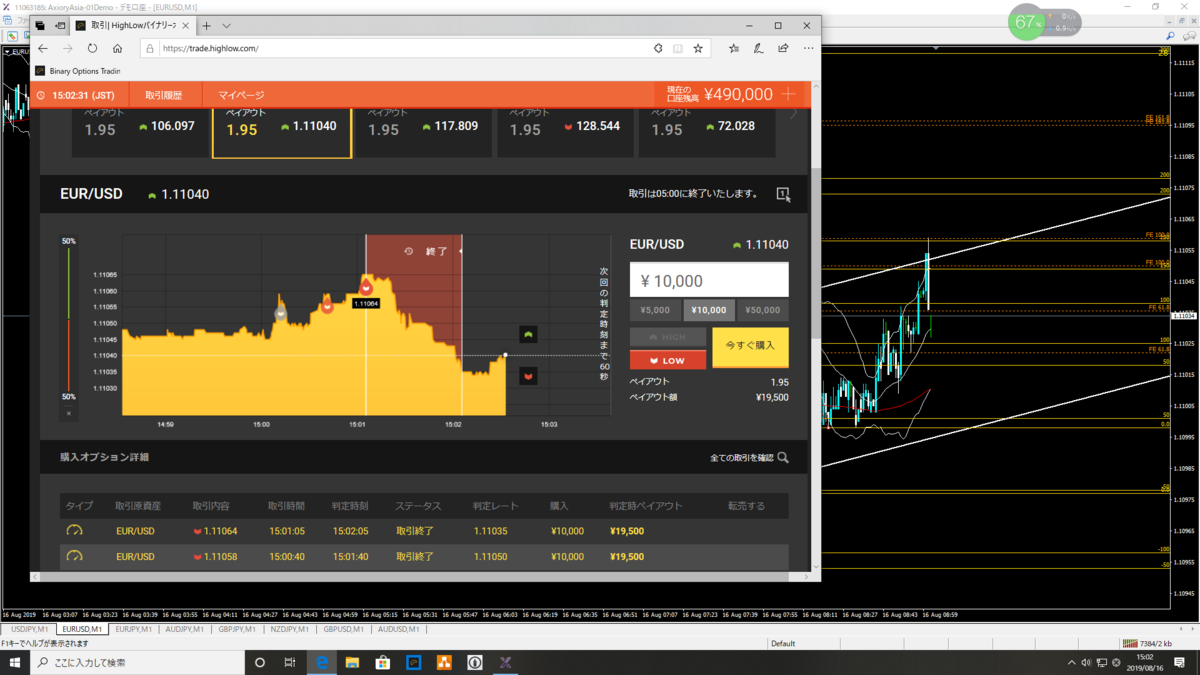Click the Cortana circle on the taskbar
The image size is (1200, 675).
coord(260,662)
